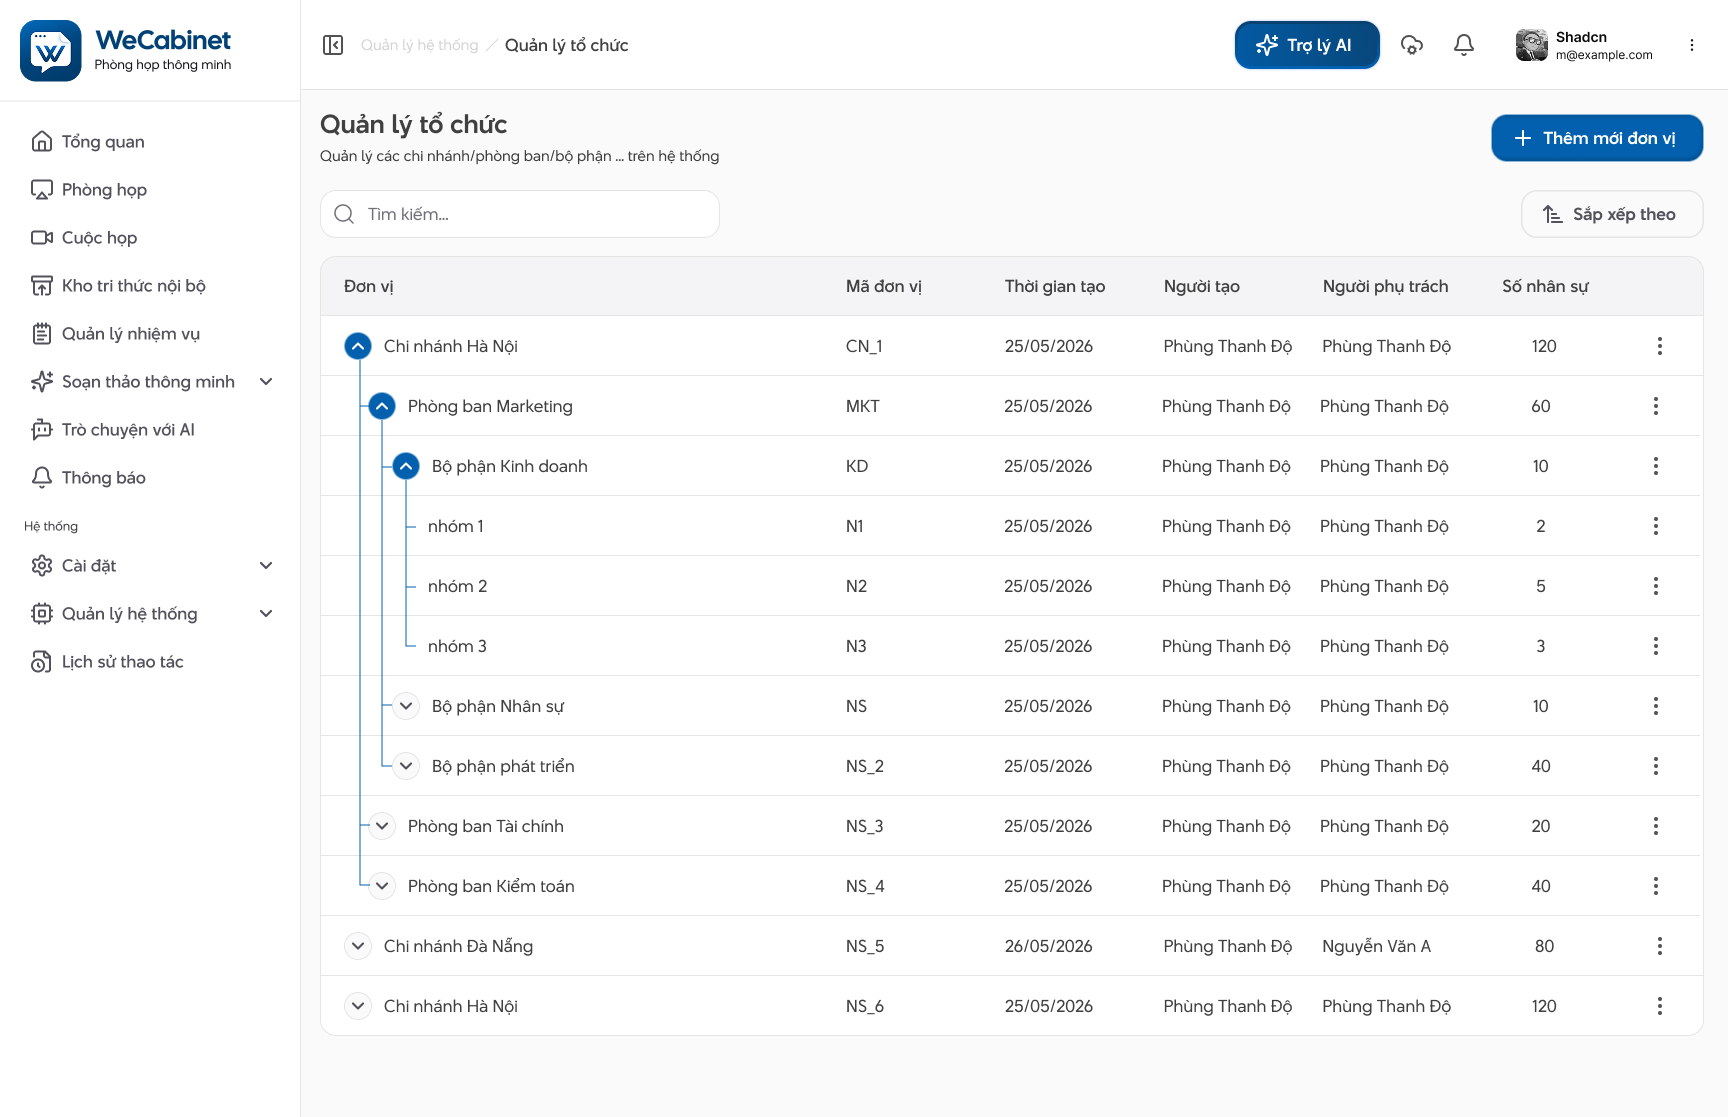Collapse Phòng ban Marketing node
1728x1117 pixels.
point(382,406)
